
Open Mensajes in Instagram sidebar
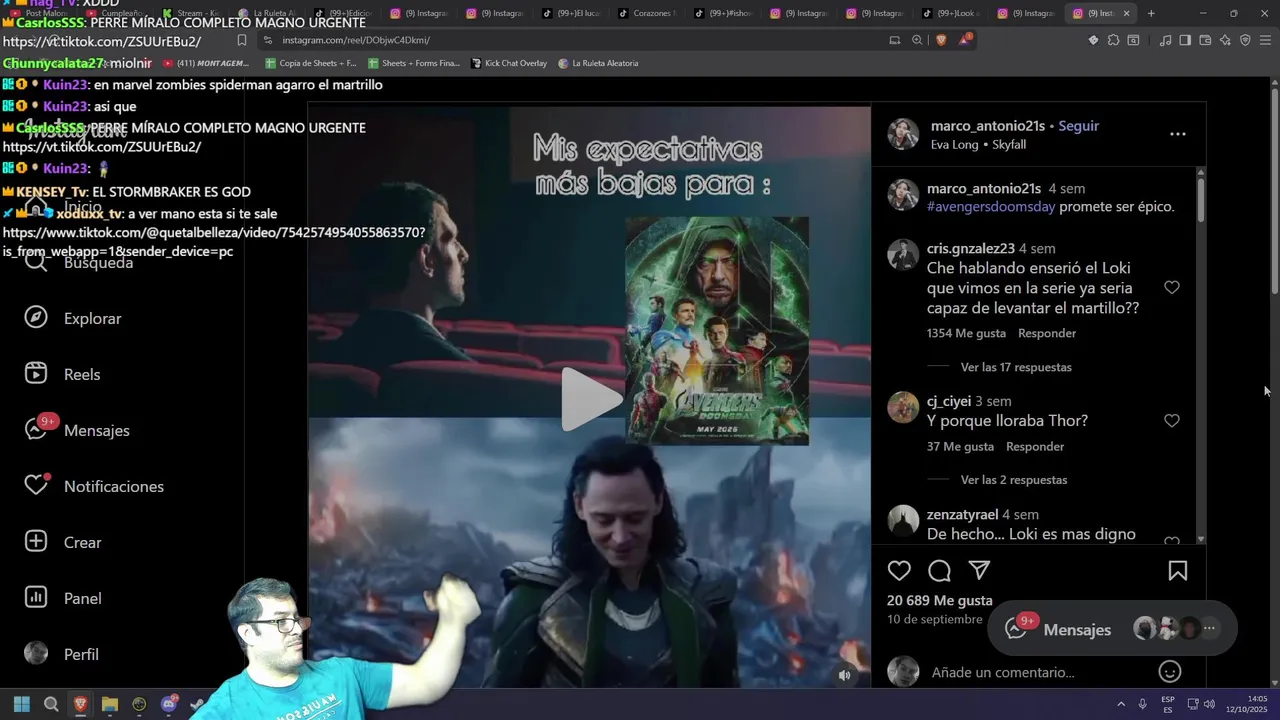click(76, 430)
